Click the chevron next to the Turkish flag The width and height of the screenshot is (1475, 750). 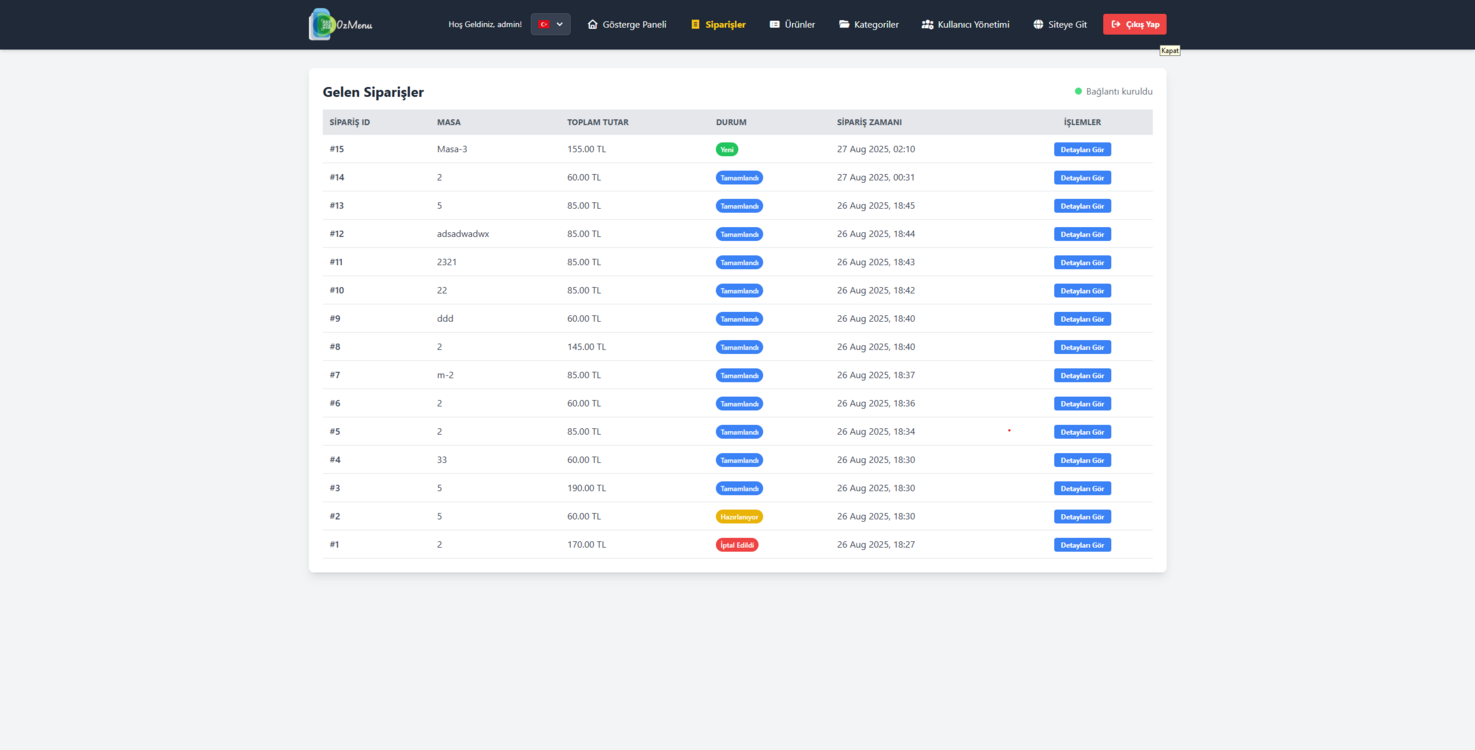[560, 24]
